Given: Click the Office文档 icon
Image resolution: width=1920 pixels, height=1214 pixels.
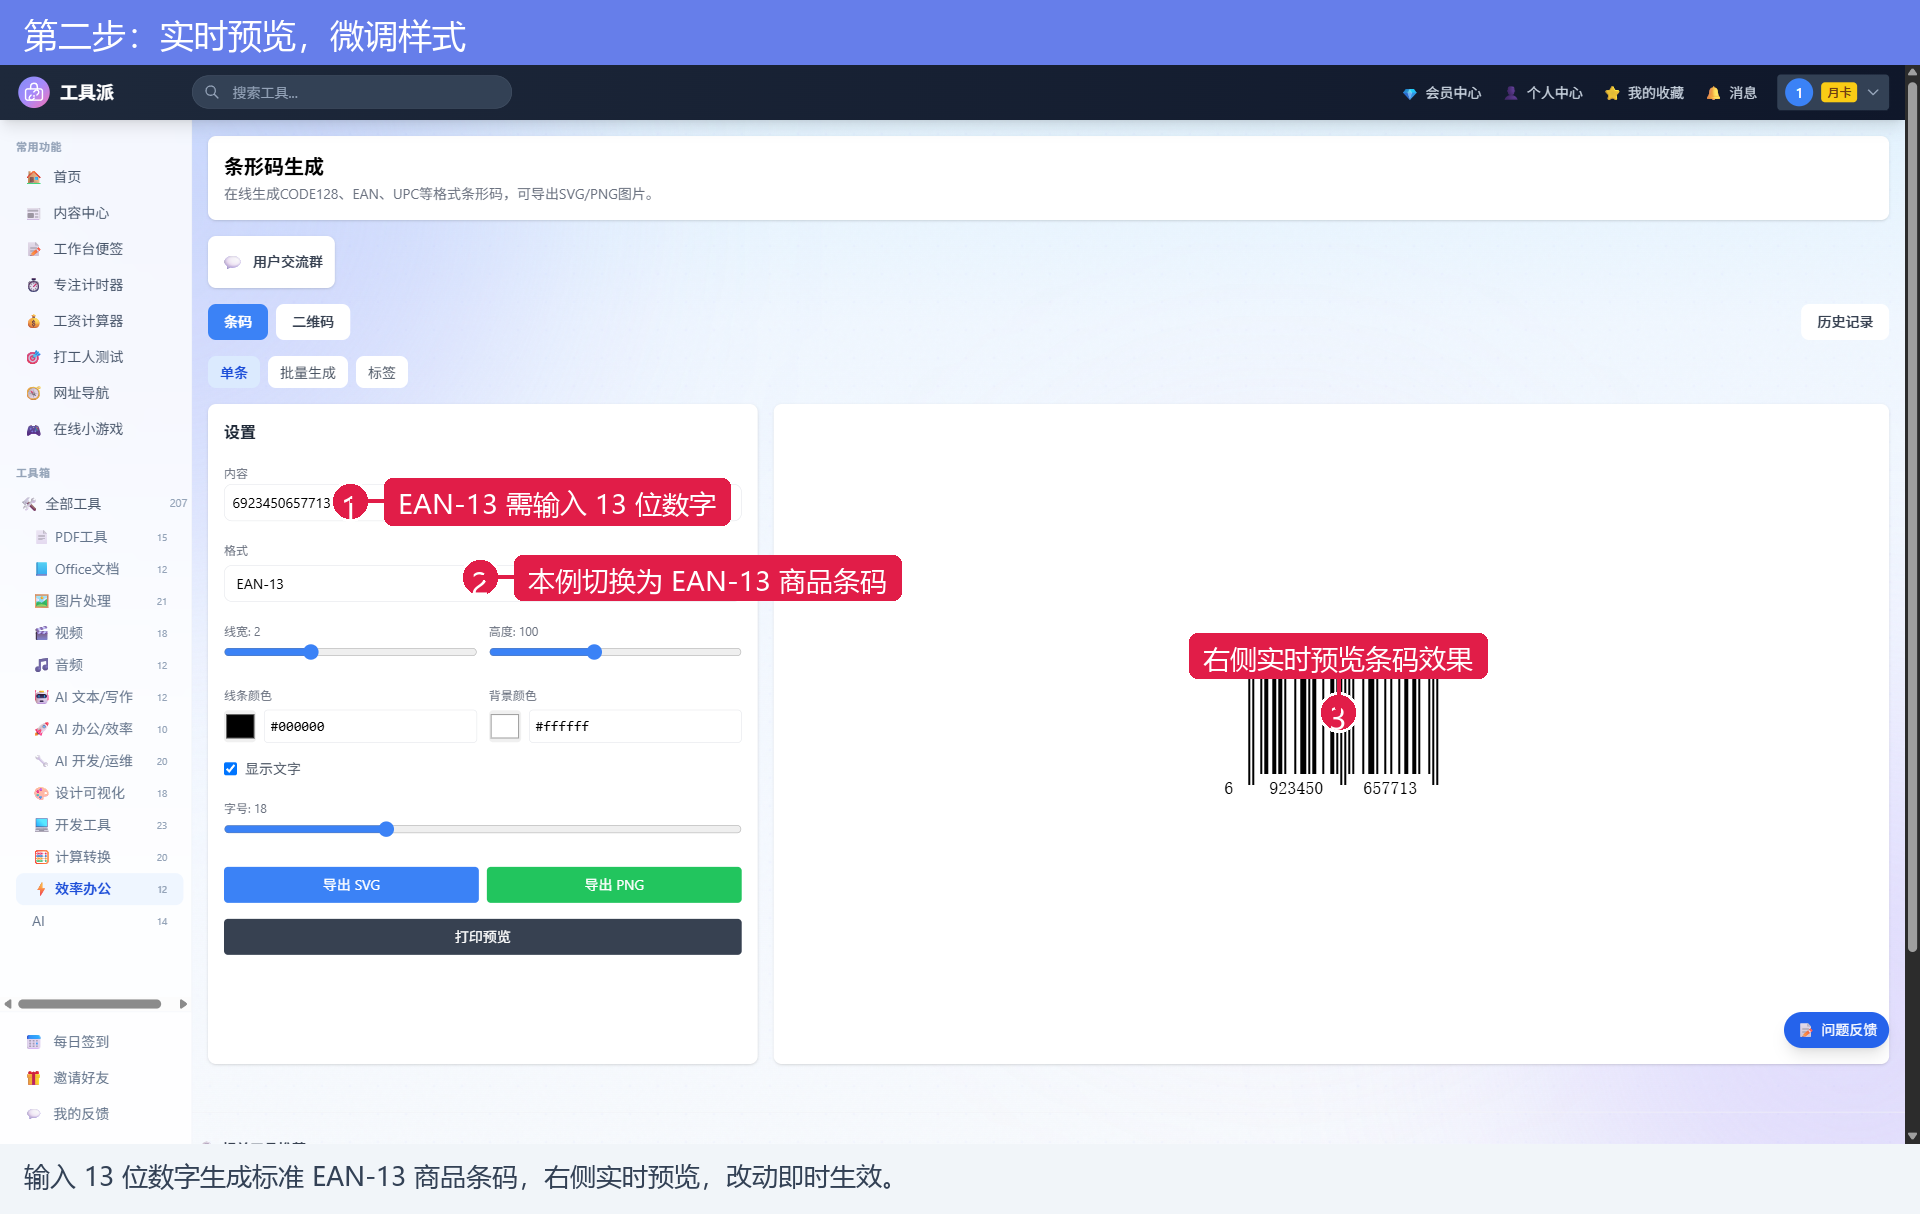Looking at the screenshot, I should [x=41, y=569].
